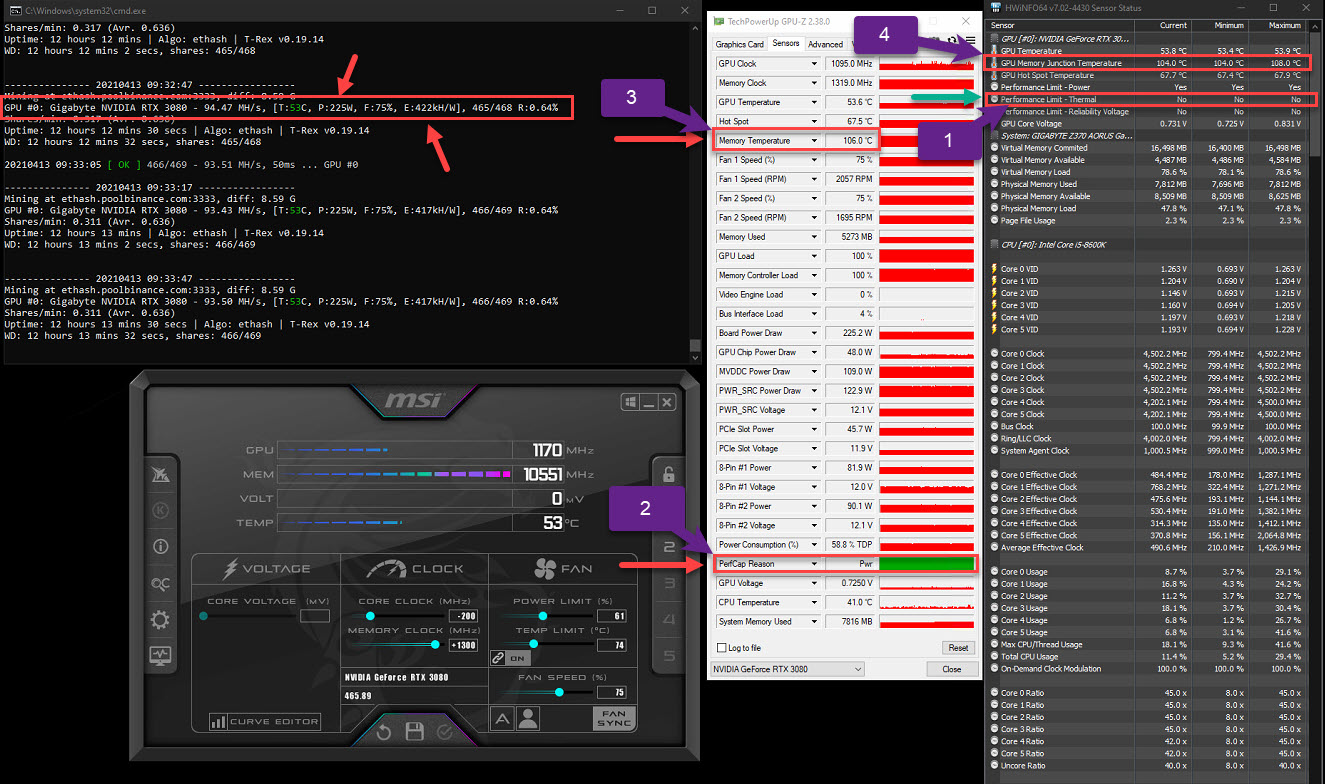Click the Temp Limit slider handle
This screenshot has height=784, width=1325.
(533, 644)
